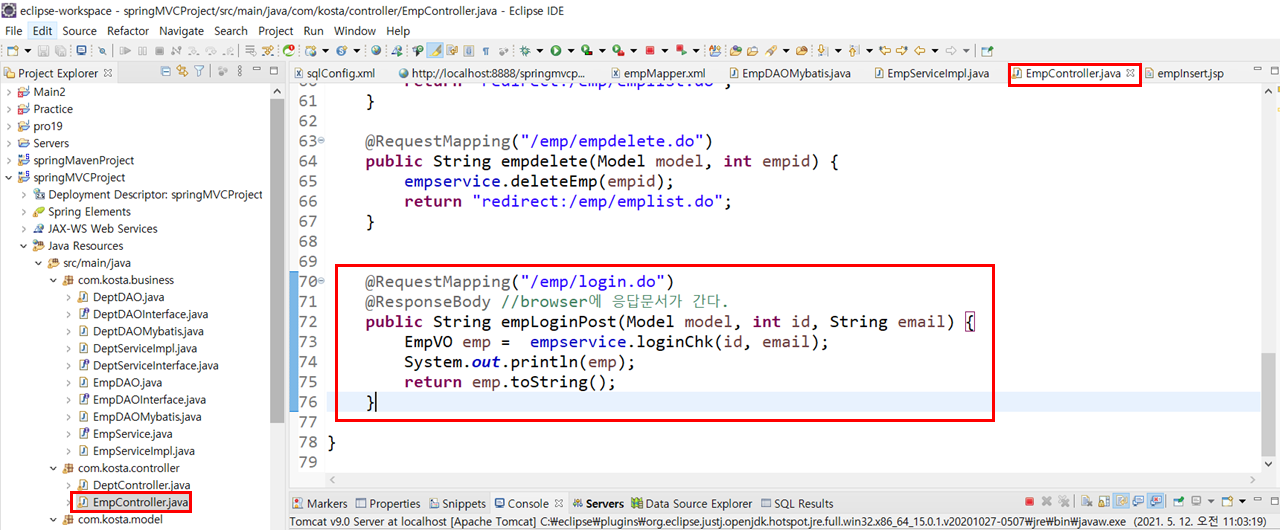Image resolution: width=1280 pixels, height=530 pixels.
Task: Open the Run dropdown arrow
Action: [572, 50]
